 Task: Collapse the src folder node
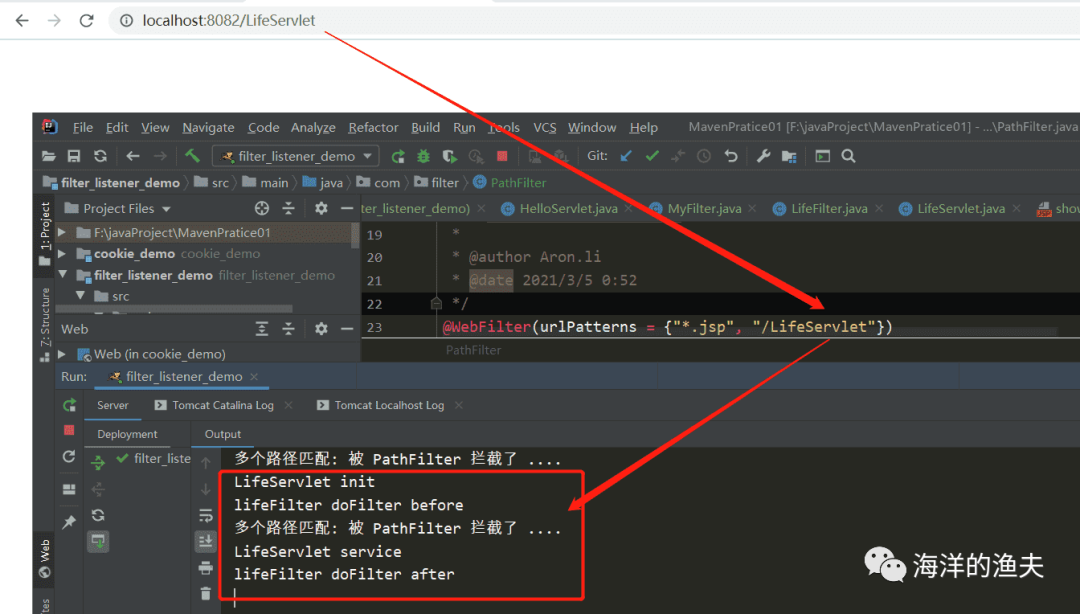pos(81,296)
